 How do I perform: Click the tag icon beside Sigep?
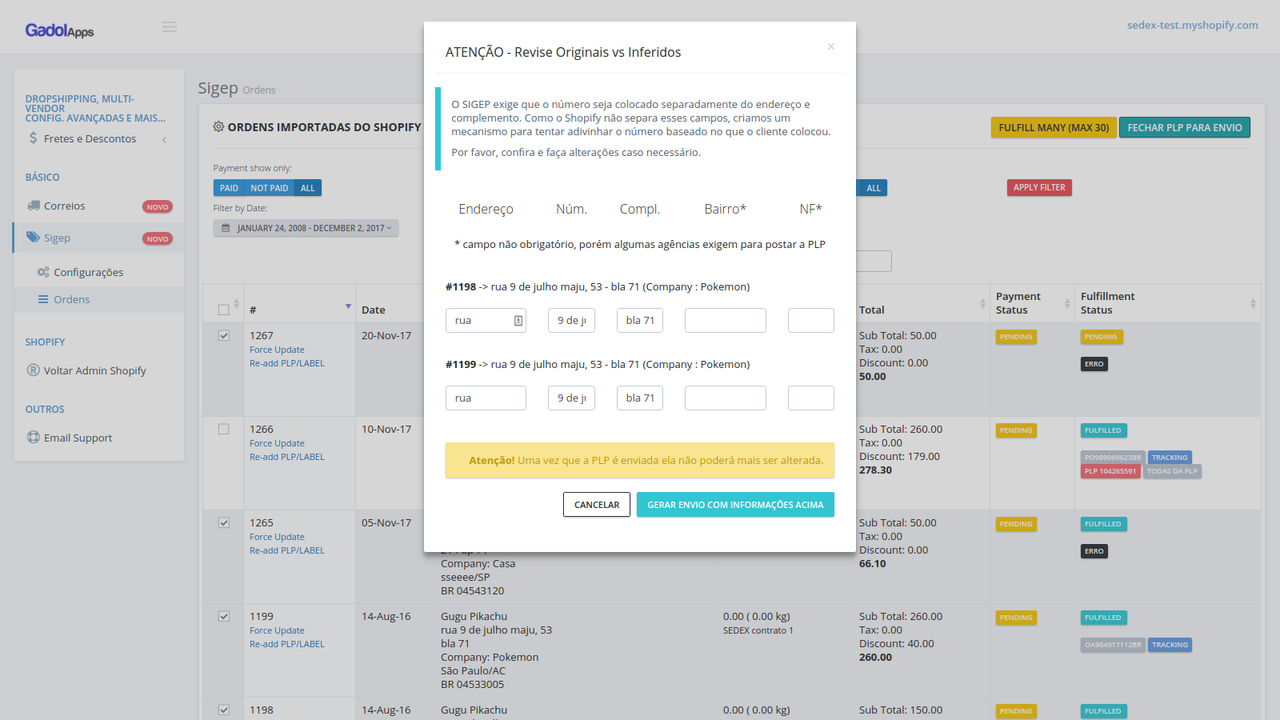tap(34, 238)
